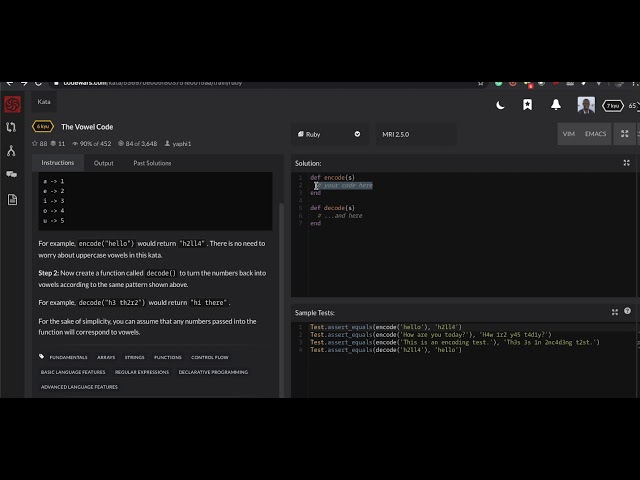This screenshot has width=640, height=480.
Task: Click the ADVANCED LANGUAGE FEATURES tag
Action: click(x=79, y=387)
